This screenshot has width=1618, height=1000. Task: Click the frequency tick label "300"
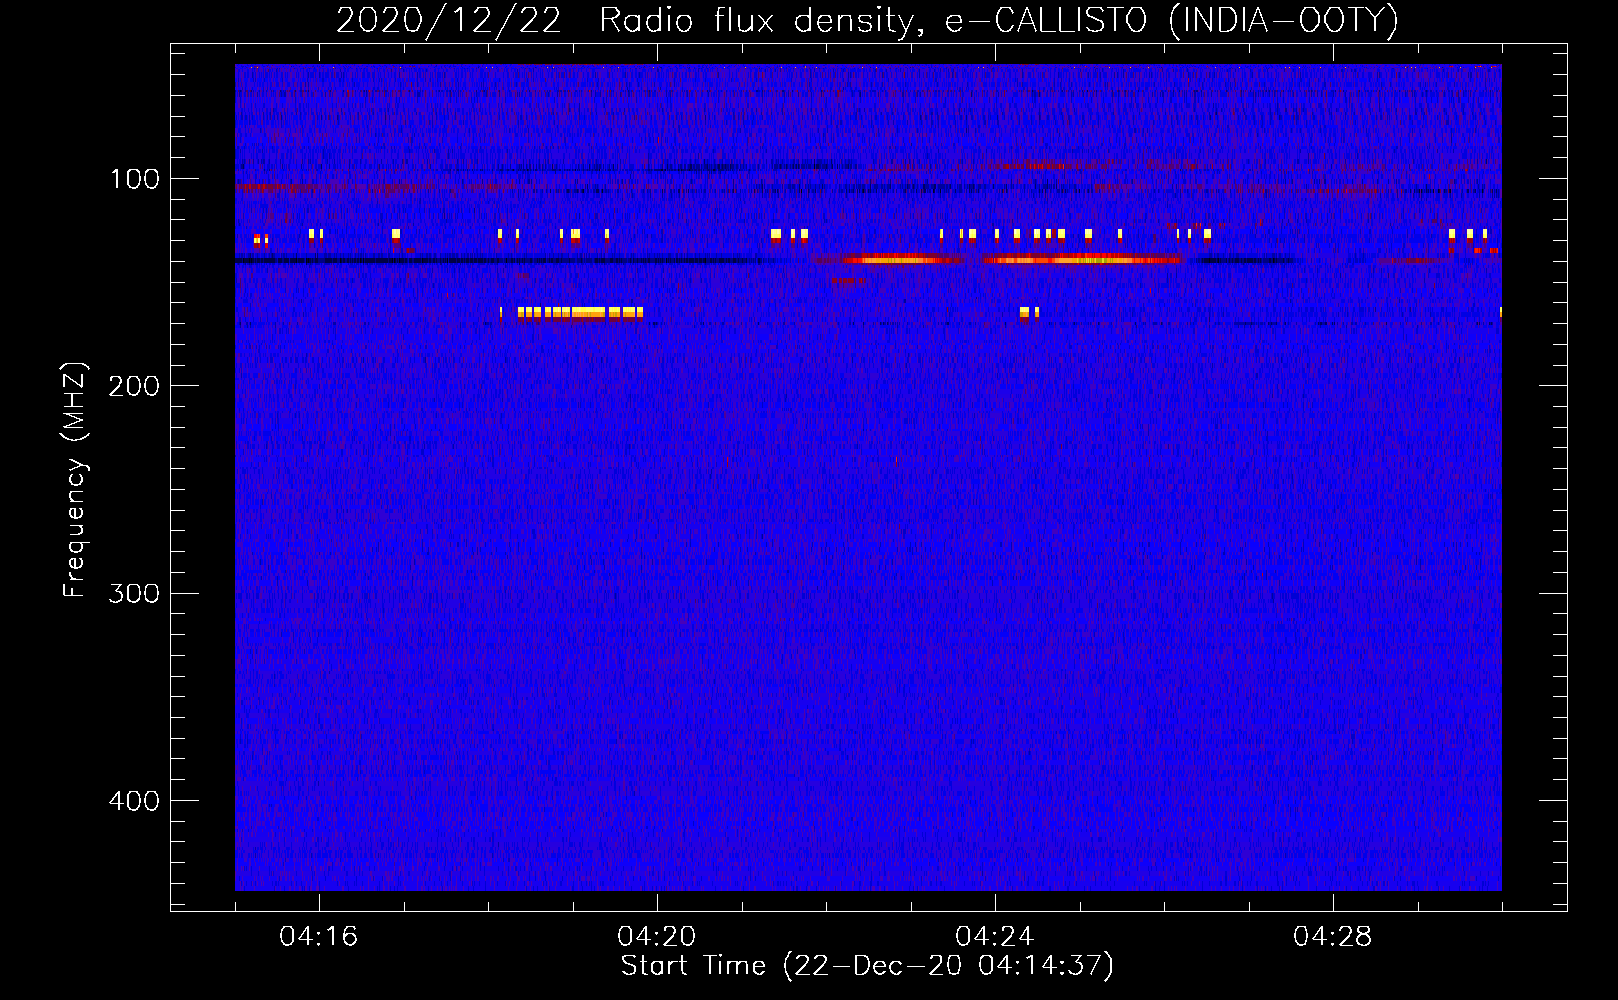[x=135, y=593]
